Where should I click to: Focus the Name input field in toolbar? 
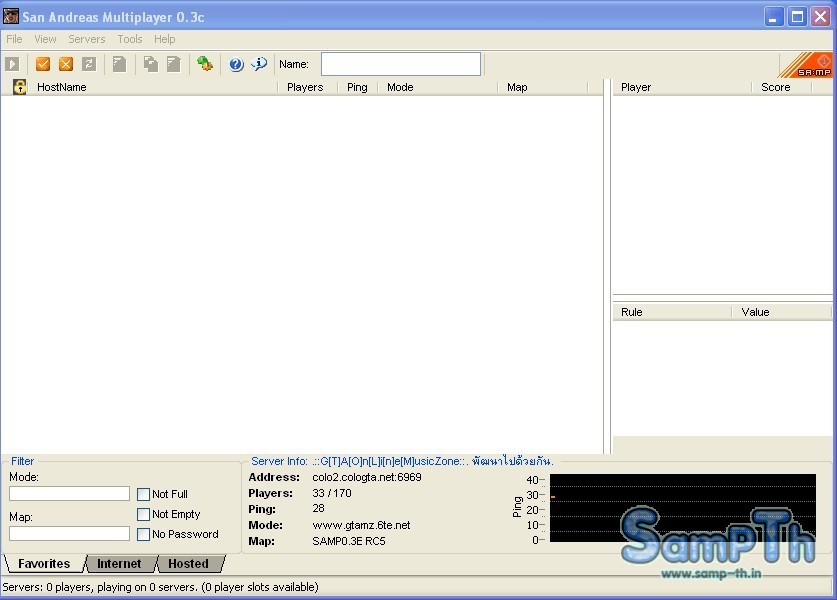pos(401,64)
